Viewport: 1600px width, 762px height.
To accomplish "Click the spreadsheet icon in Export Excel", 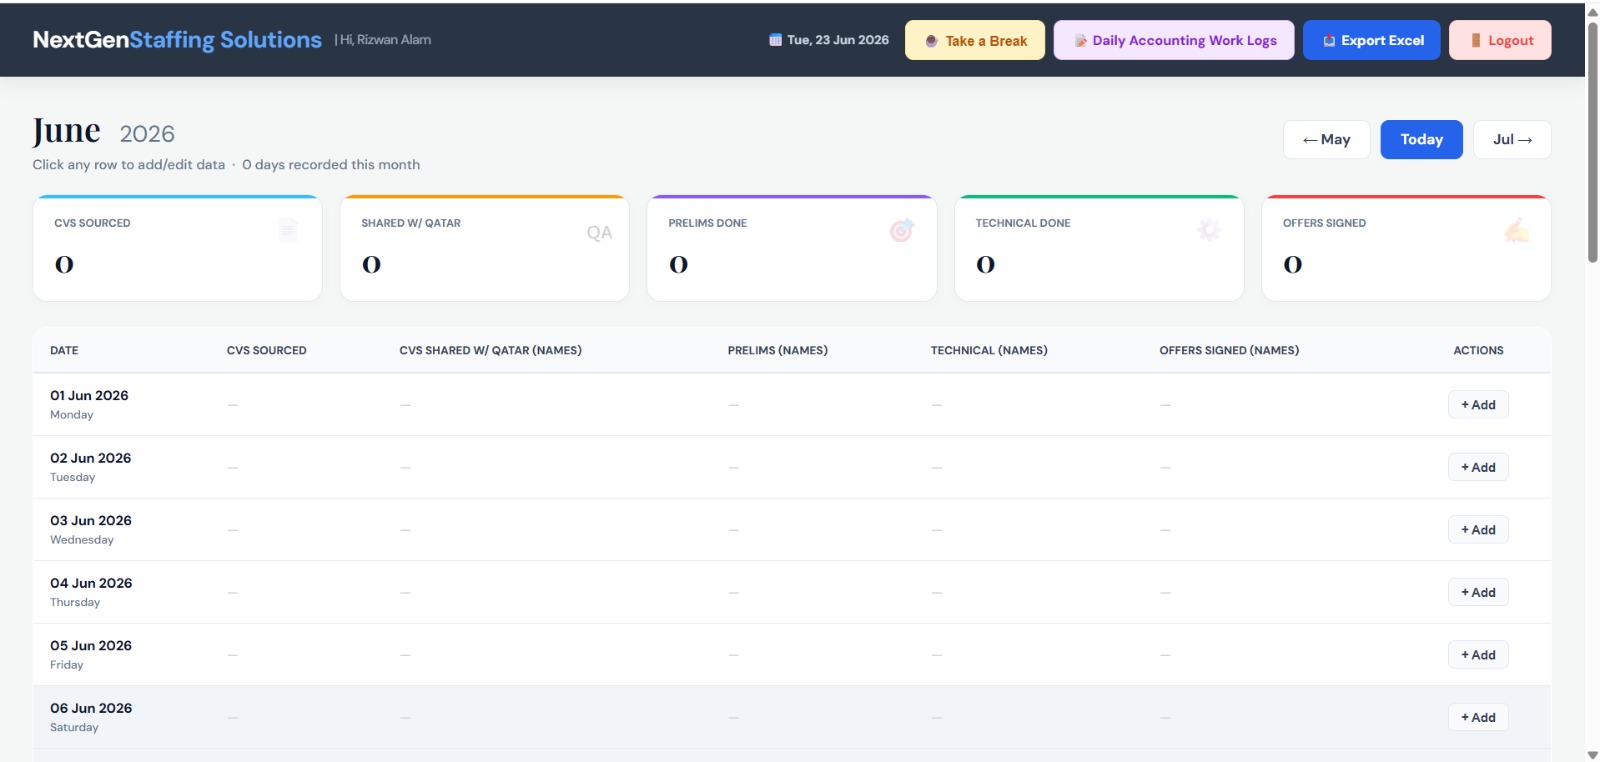I will 1329,41.
